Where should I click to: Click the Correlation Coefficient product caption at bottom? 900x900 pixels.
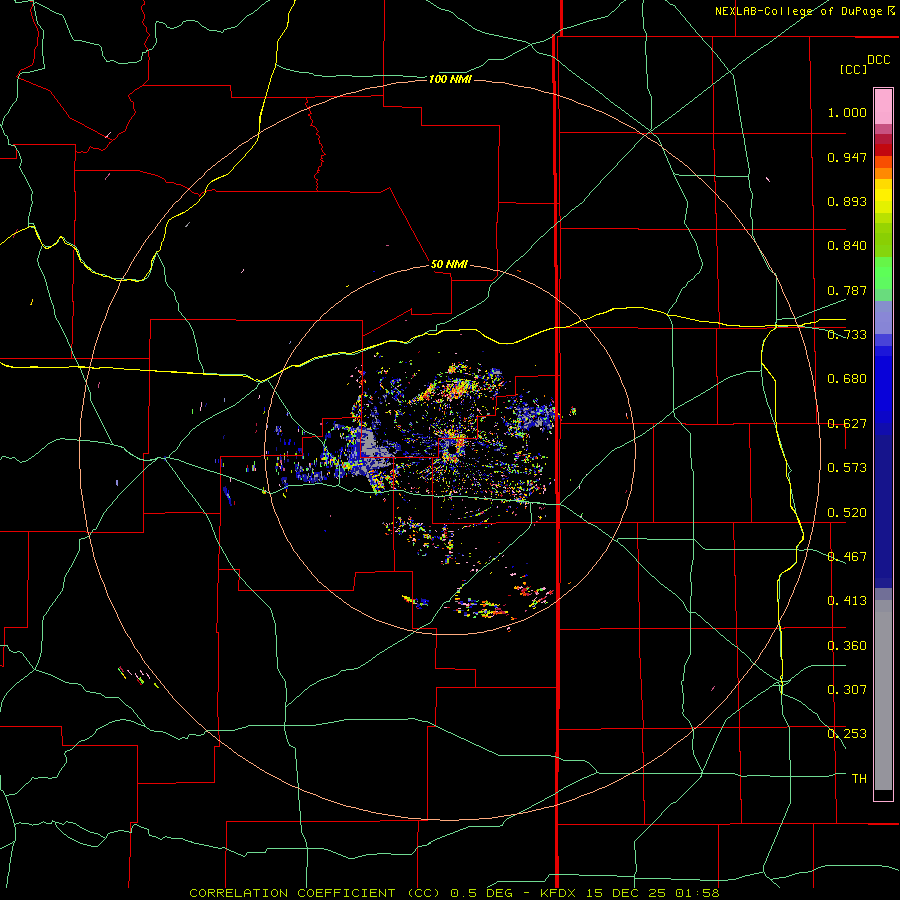point(454,893)
